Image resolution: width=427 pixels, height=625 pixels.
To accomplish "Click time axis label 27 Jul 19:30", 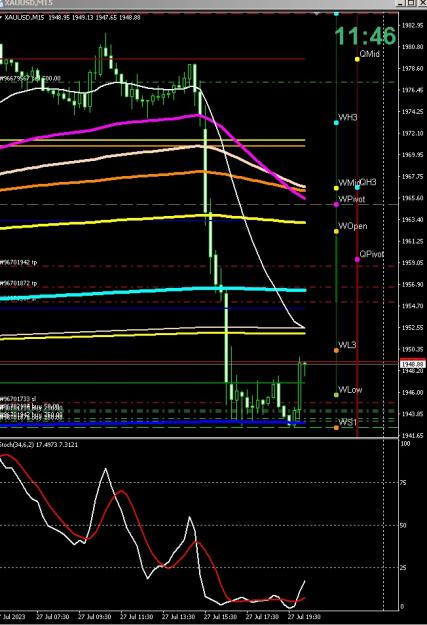I will (304, 617).
